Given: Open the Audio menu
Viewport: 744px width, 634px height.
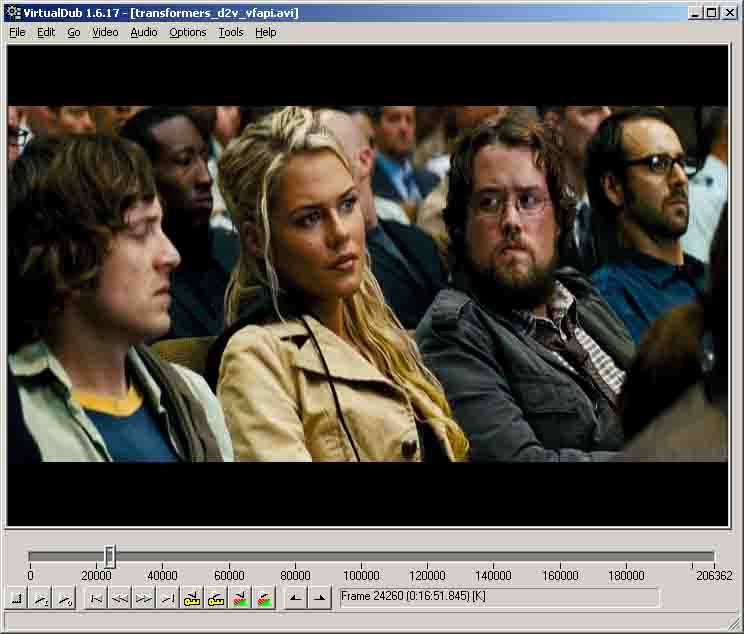Looking at the screenshot, I should (144, 32).
